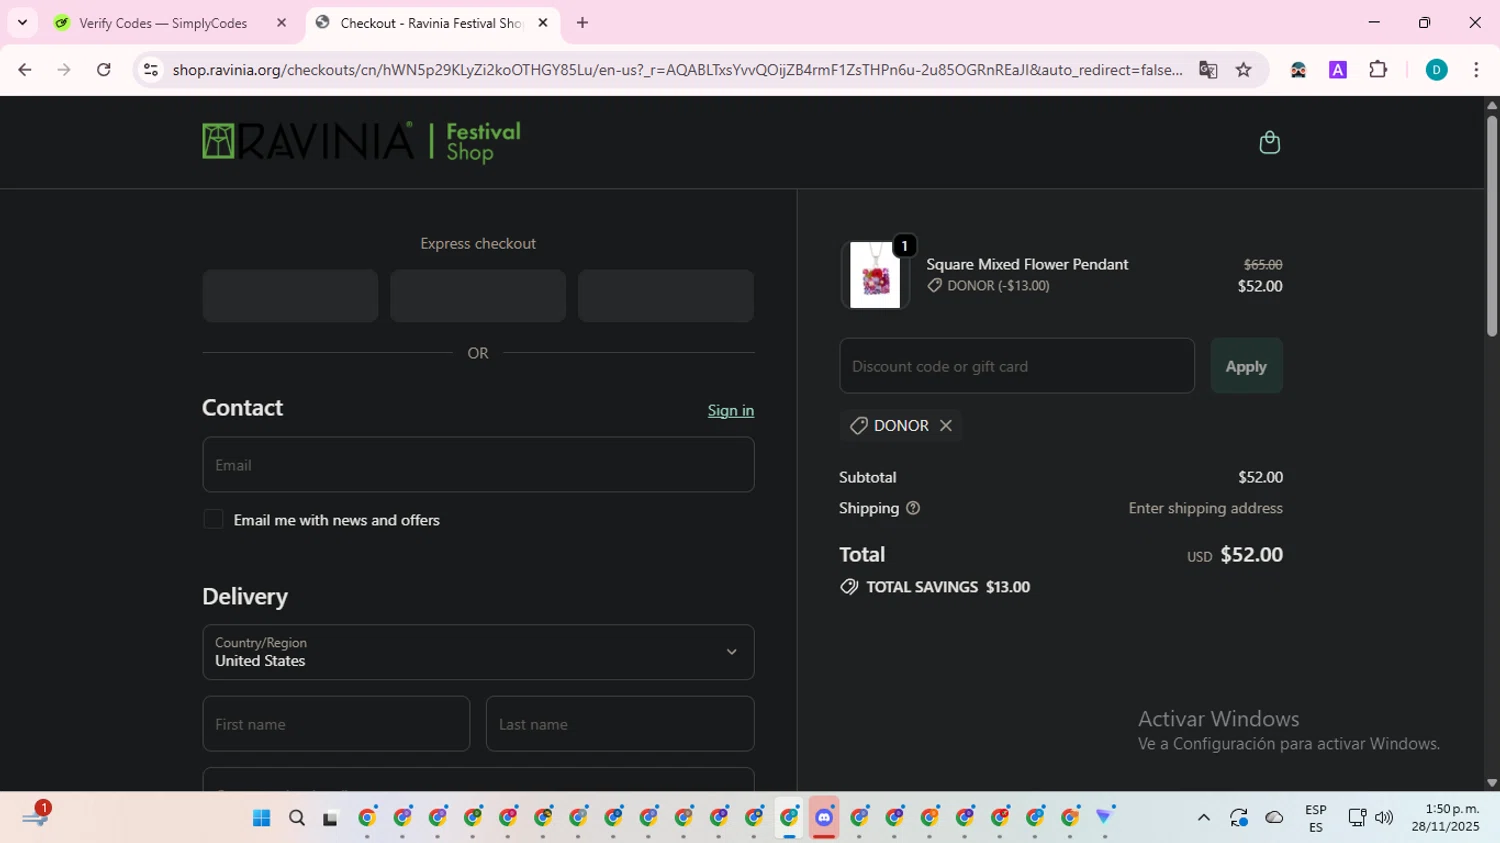This screenshot has height=843, width=1500.
Task: Reload the checkout page
Action: point(103,70)
